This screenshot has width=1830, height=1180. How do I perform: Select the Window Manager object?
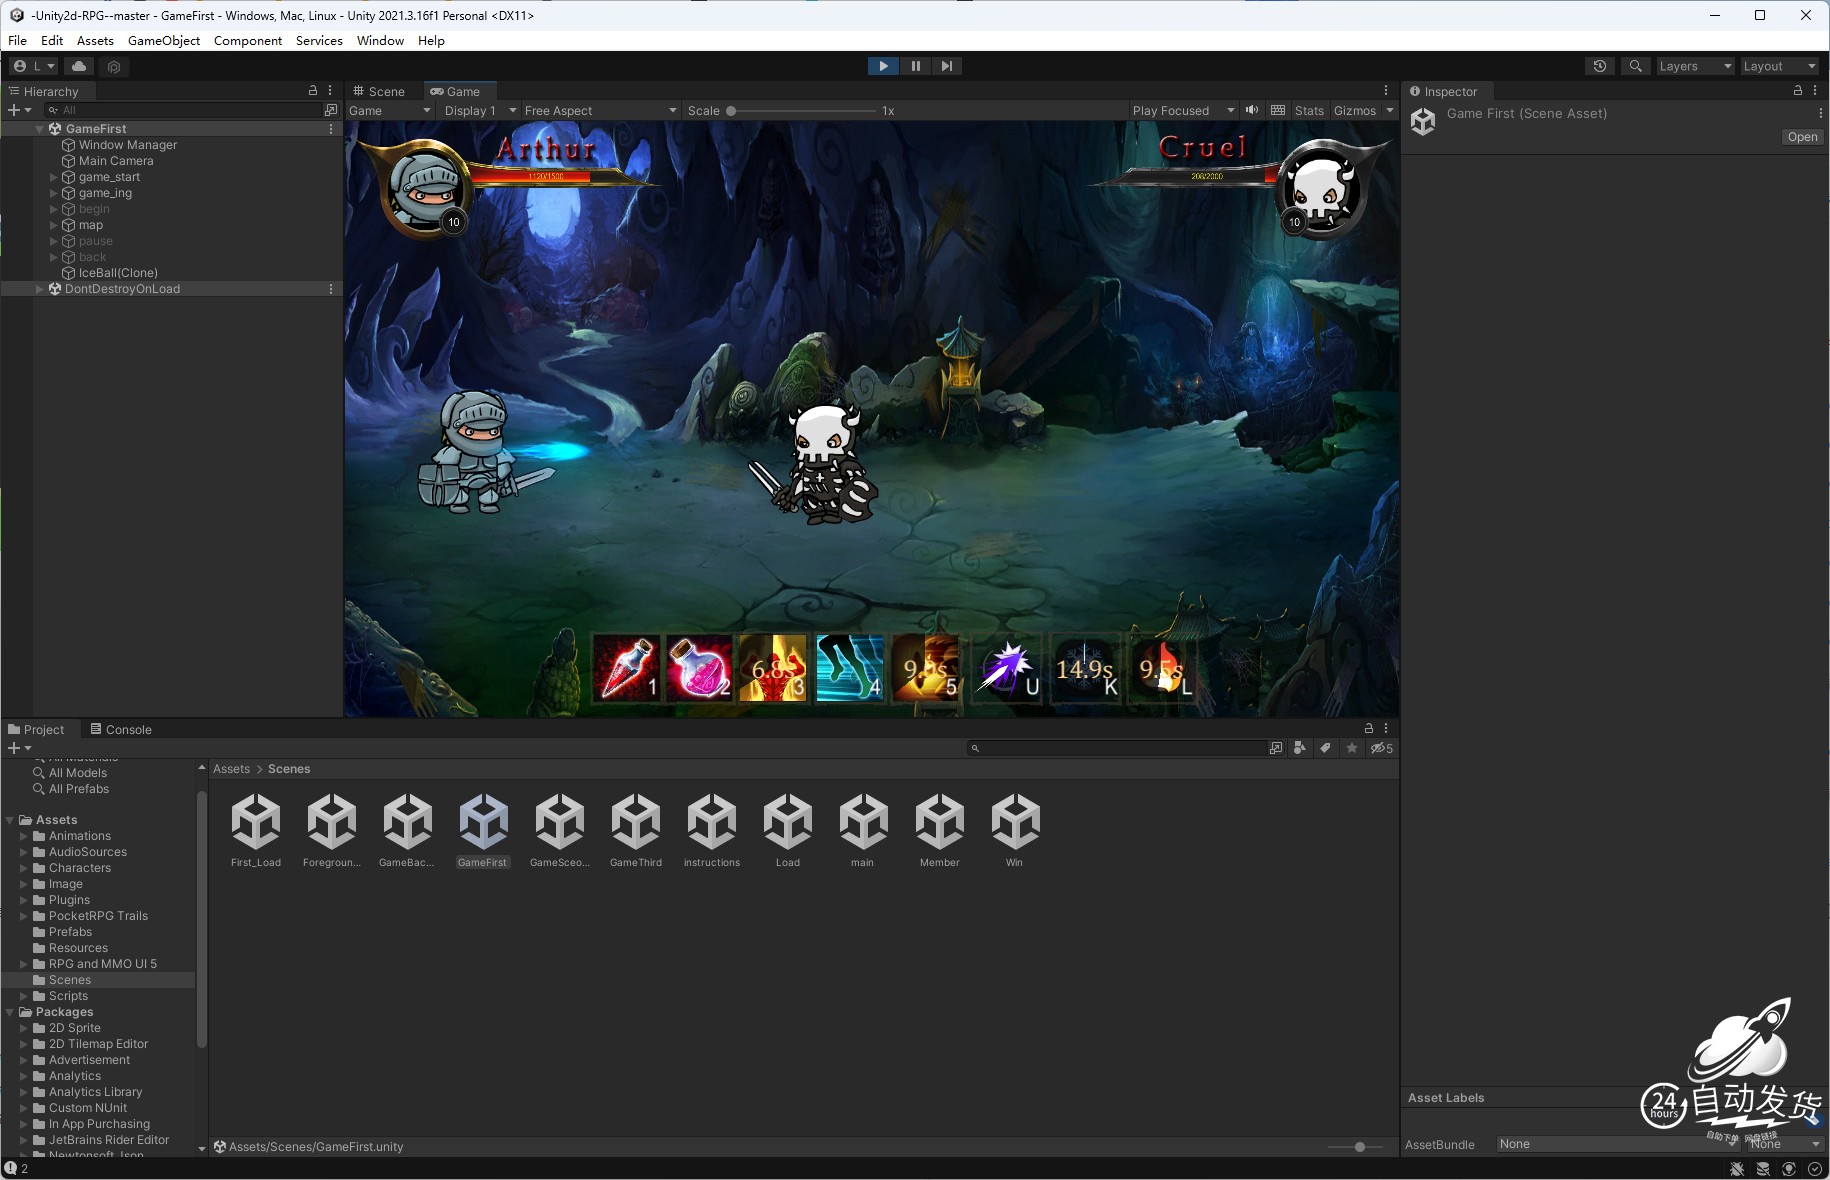coord(128,145)
